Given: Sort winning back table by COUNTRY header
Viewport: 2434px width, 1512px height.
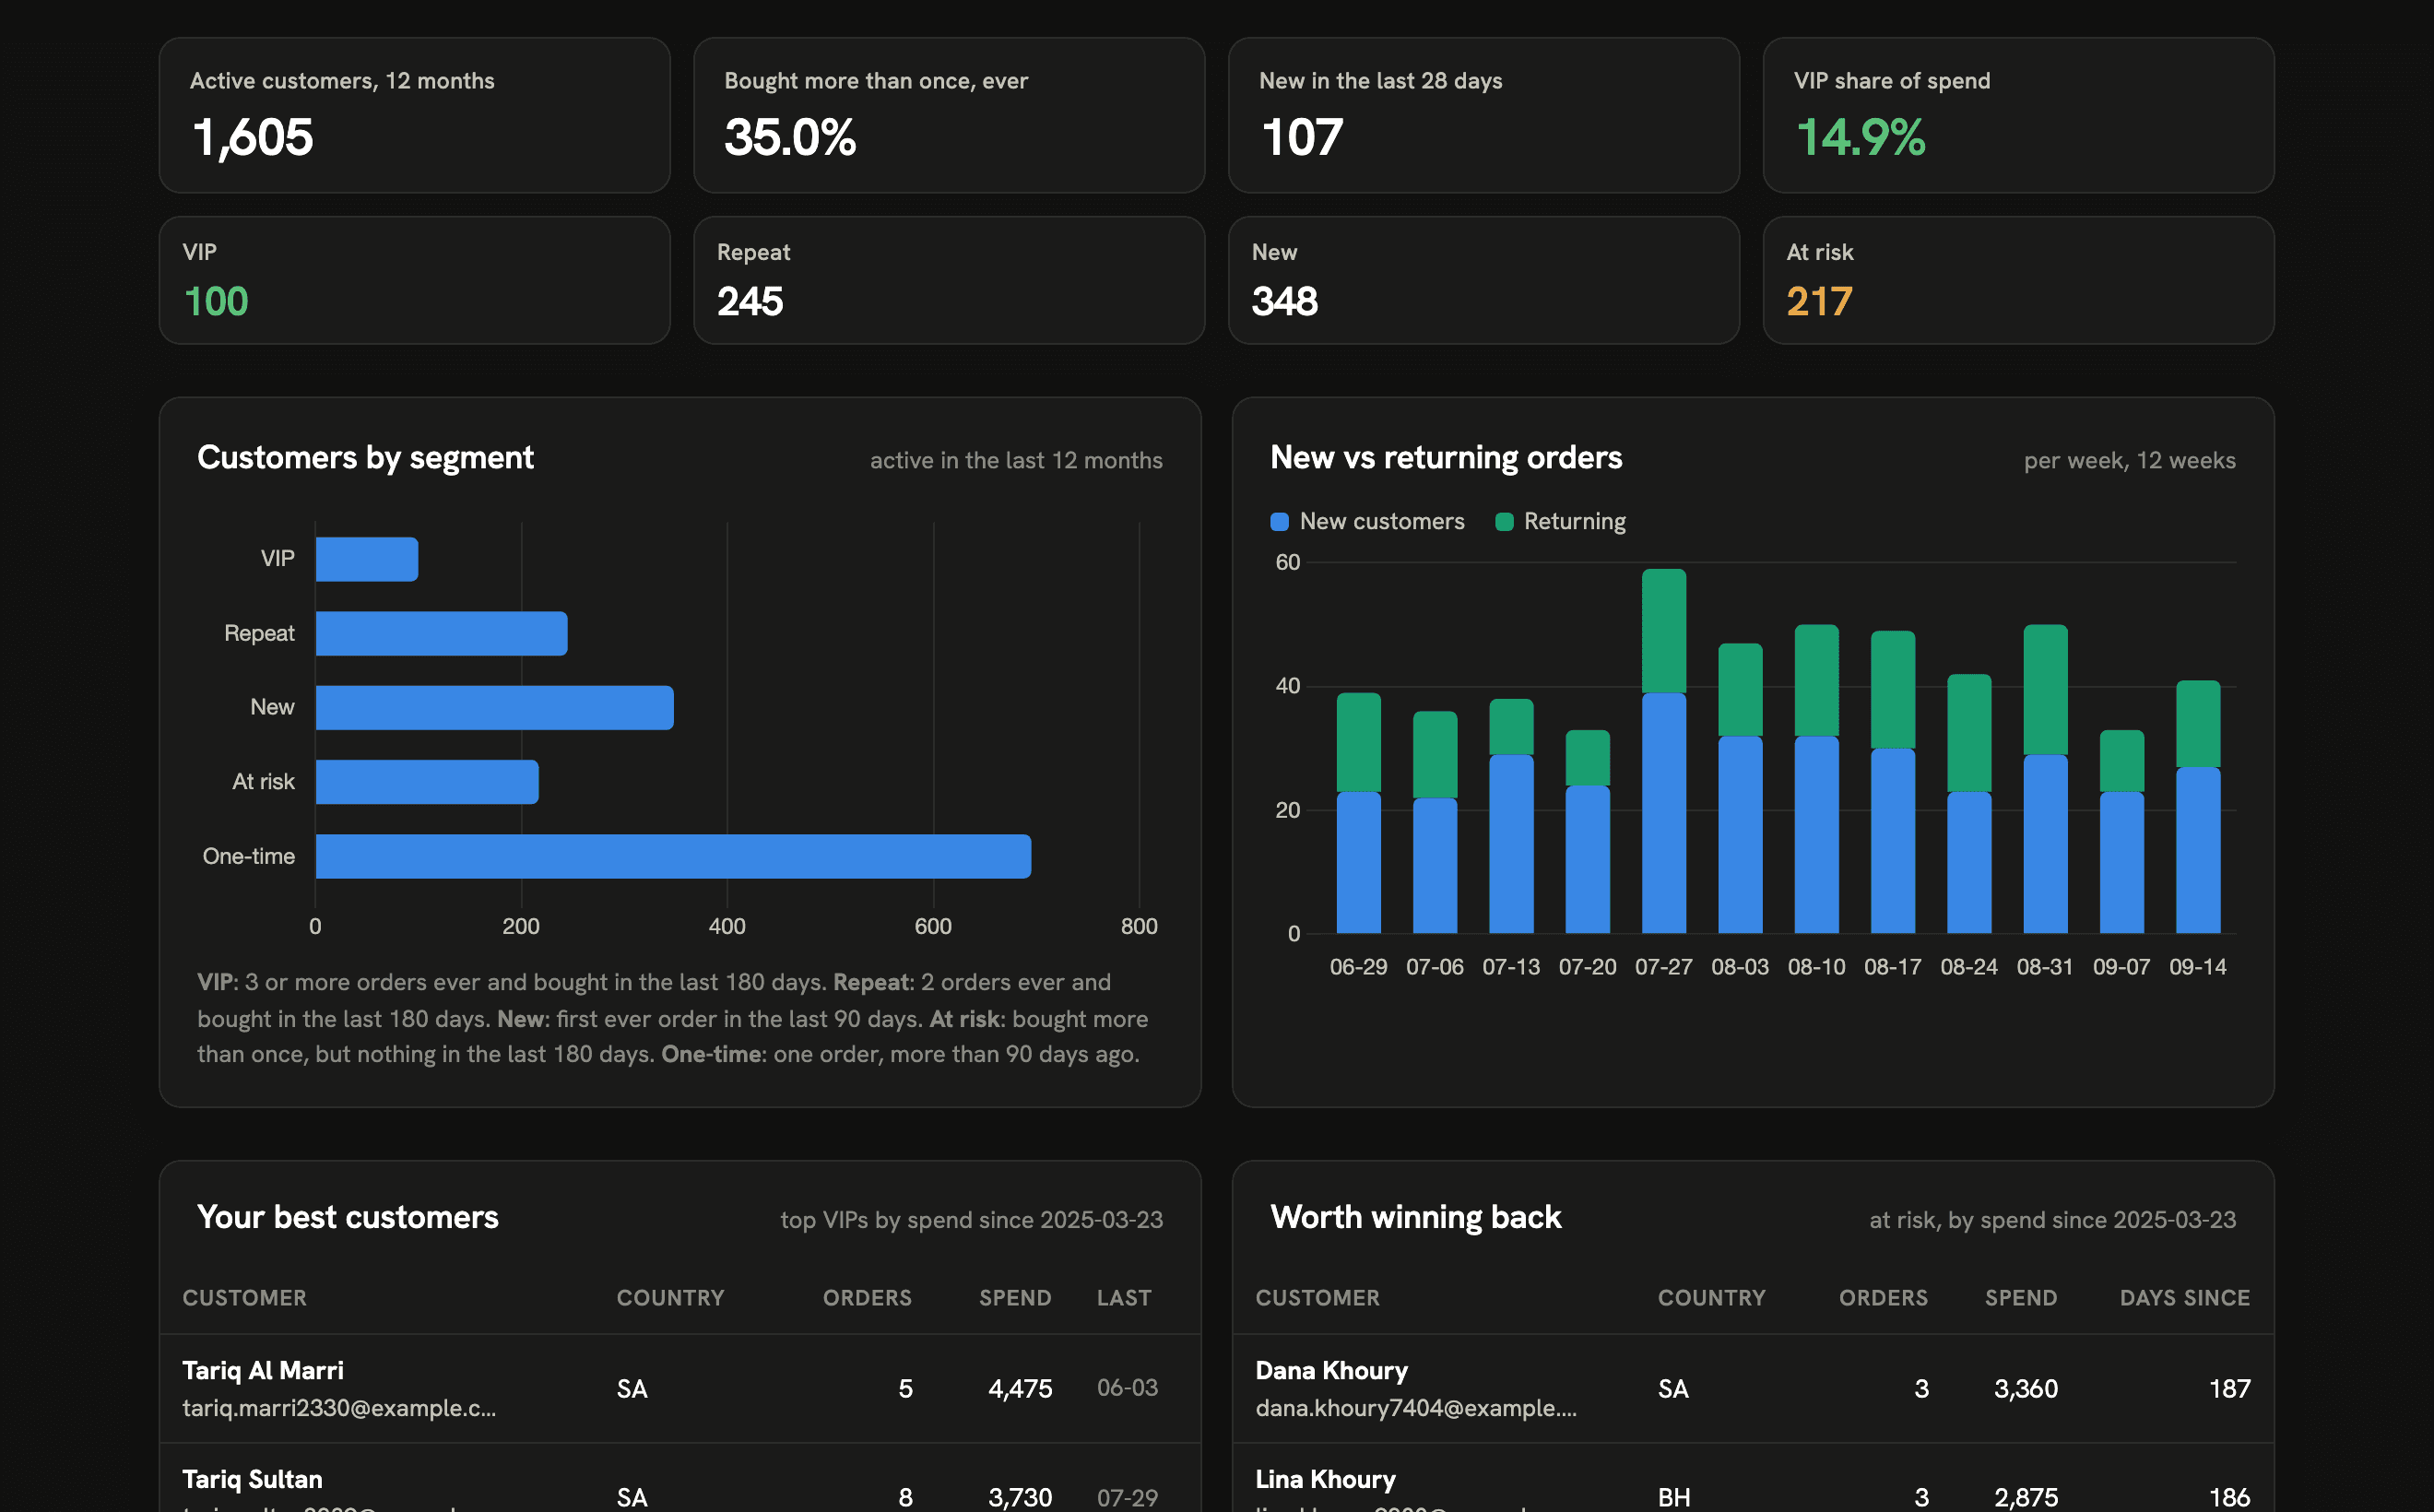Looking at the screenshot, I should pos(1711,1297).
